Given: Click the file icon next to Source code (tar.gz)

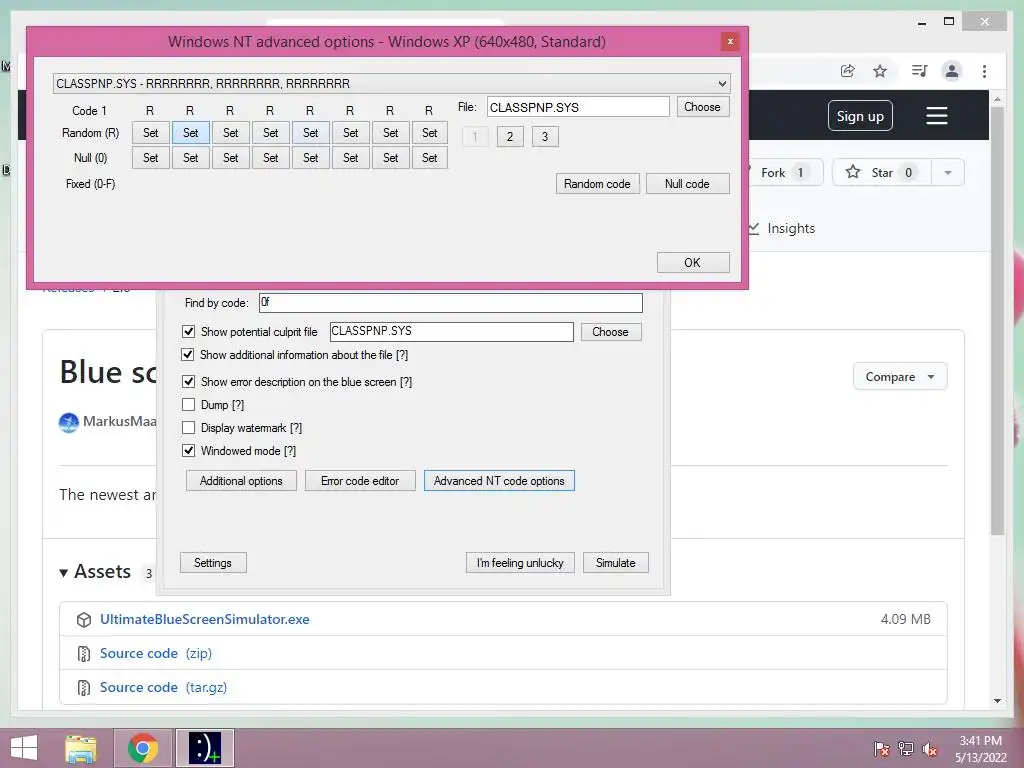Looking at the screenshot, I should click(84, 687).
